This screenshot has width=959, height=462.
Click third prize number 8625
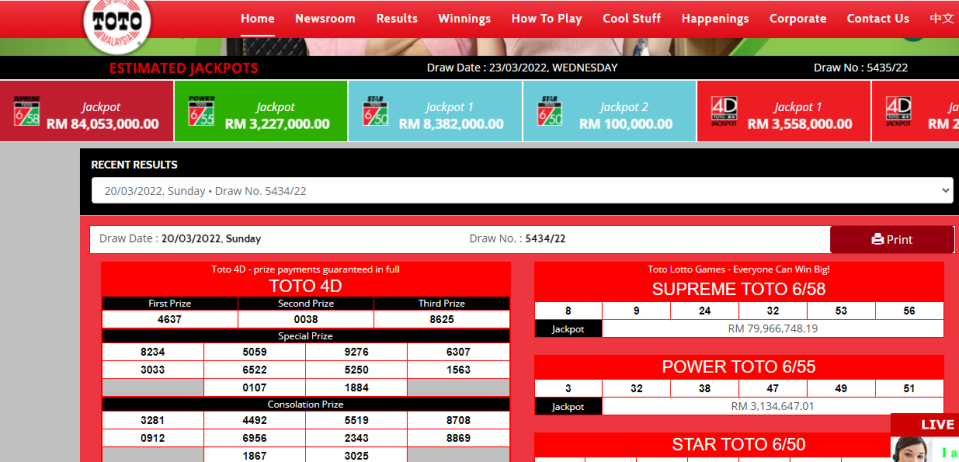442,319
